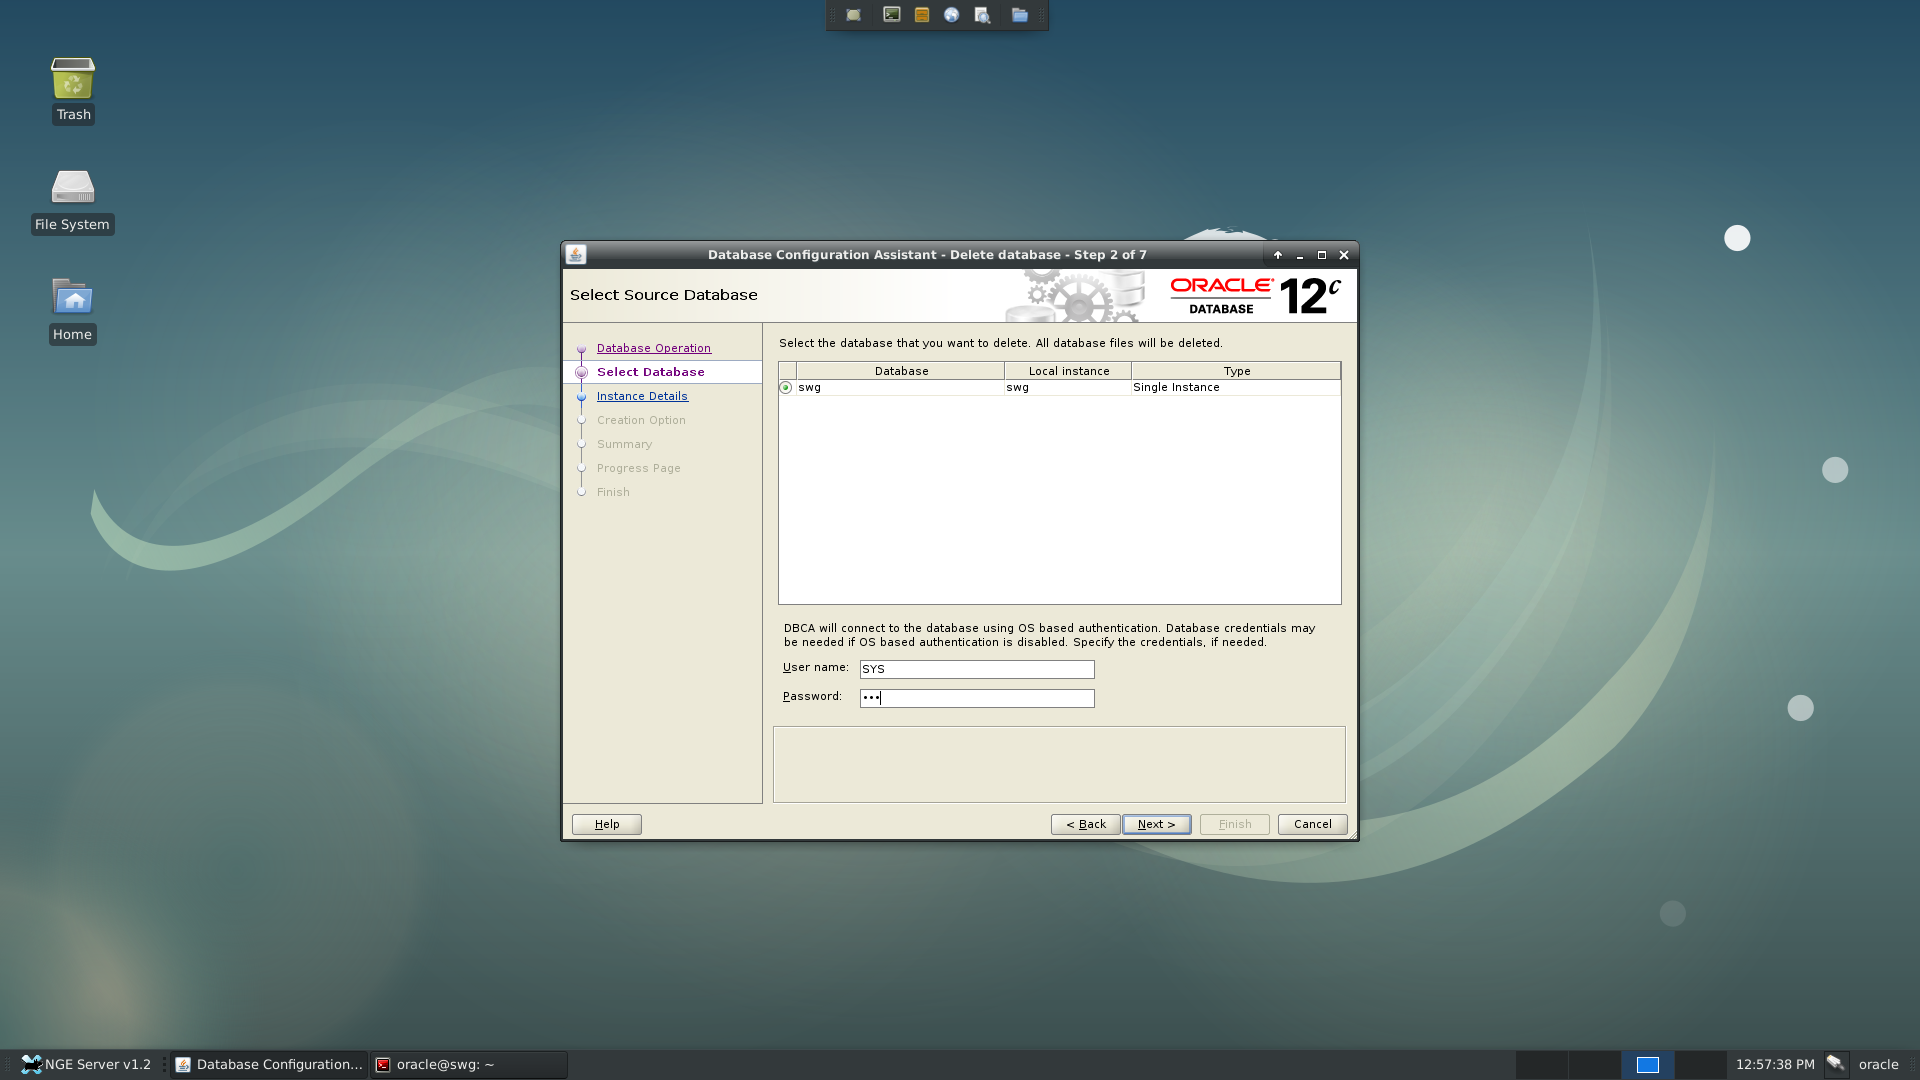
Task: Open the web browser globe icon
Action: (952, 15)
